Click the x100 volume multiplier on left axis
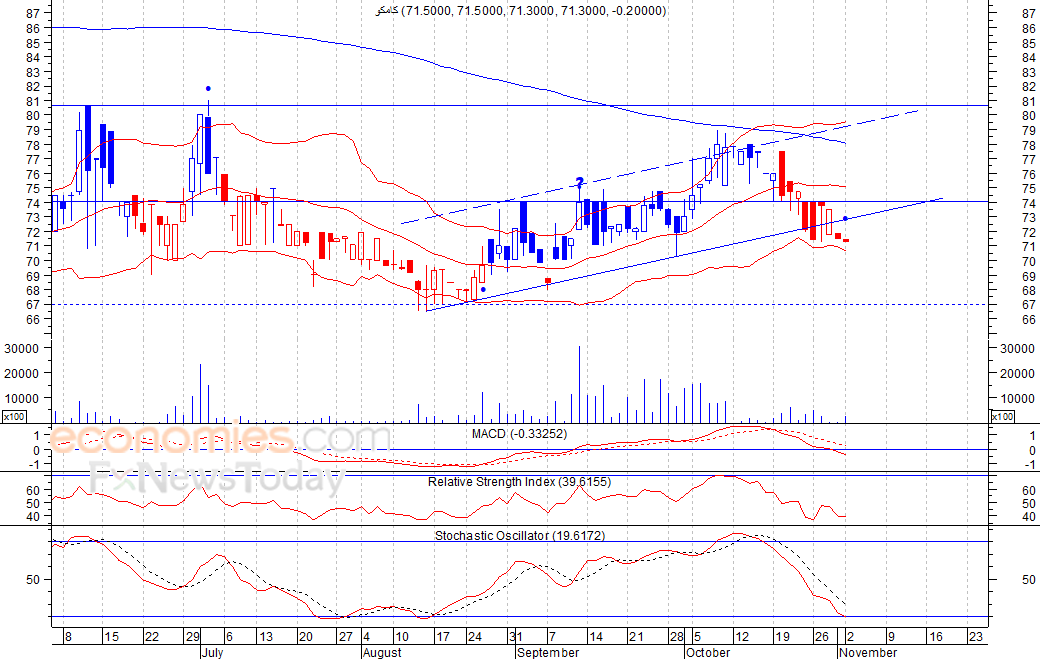This screenshot has width=1040, height=659. tap(14, 416)
